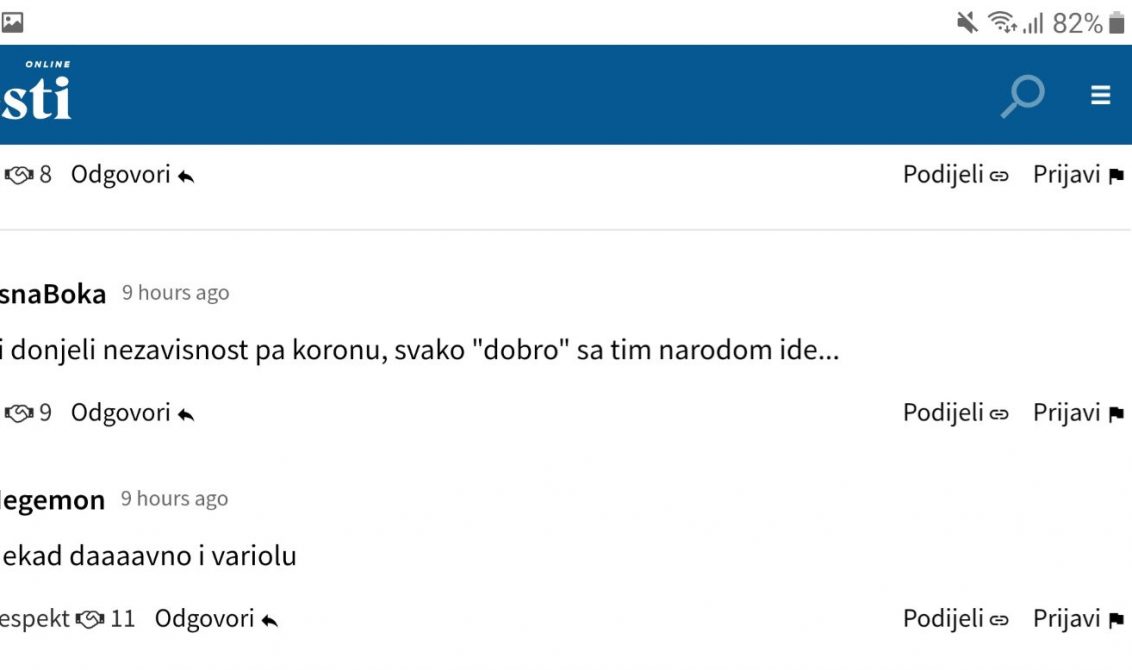1132x670 pixels.
Task: Tap the battery icon in status bar
Action: tap(1117, 23)
